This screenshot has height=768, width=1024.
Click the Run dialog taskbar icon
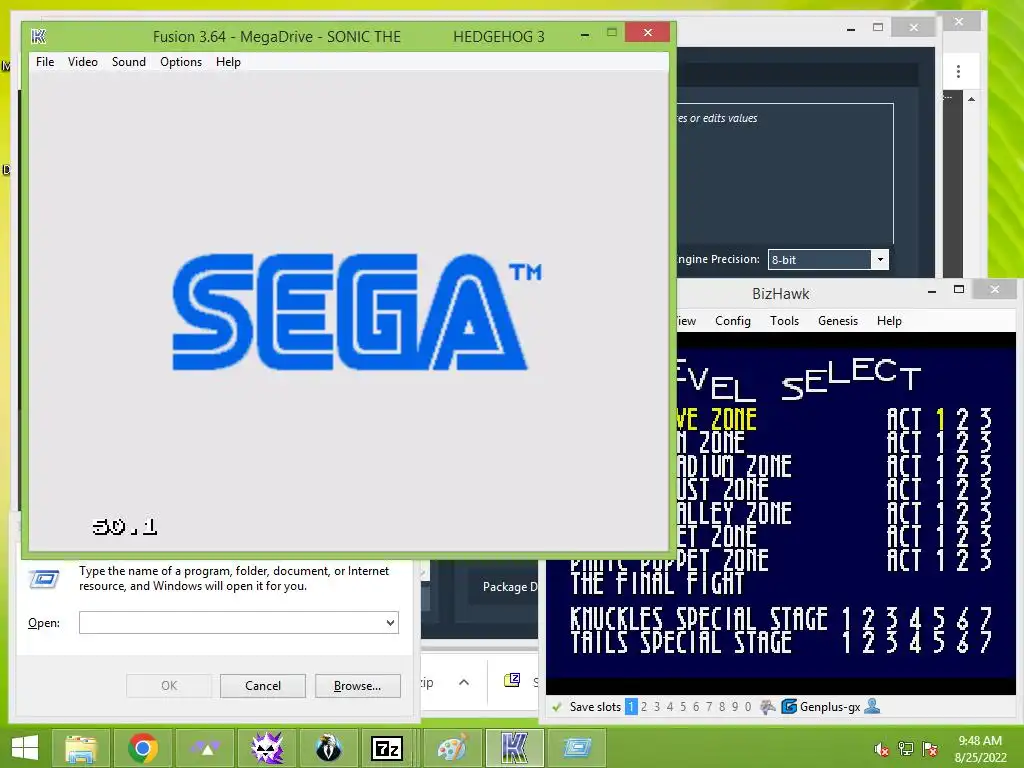(577, 748)
